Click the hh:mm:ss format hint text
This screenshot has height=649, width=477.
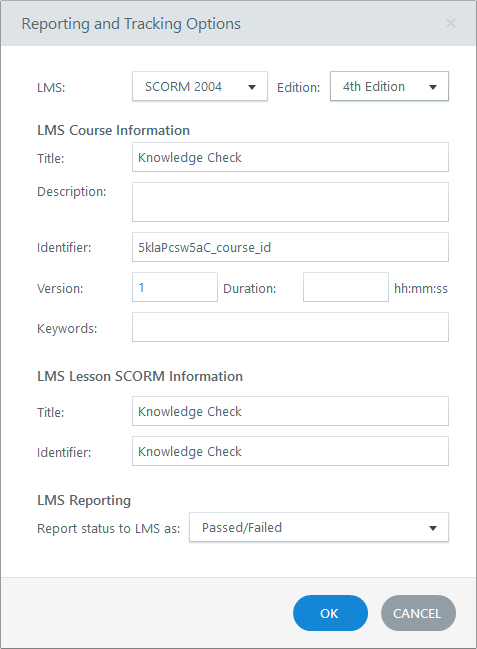(421, 288)
